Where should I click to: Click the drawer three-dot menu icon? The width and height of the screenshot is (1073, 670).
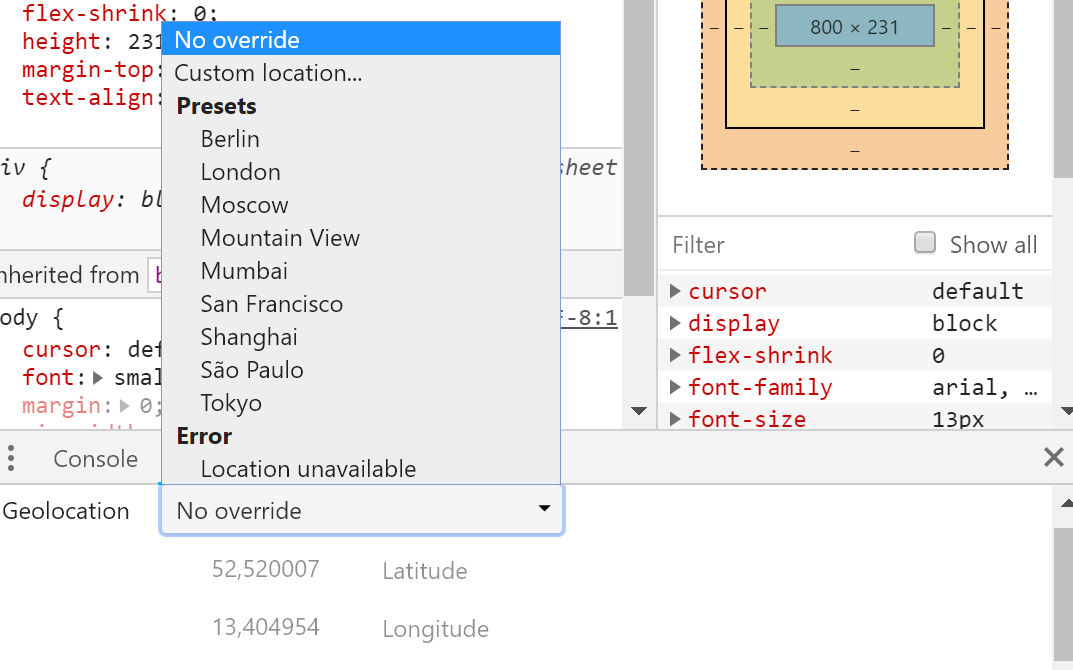coord(11,459)
